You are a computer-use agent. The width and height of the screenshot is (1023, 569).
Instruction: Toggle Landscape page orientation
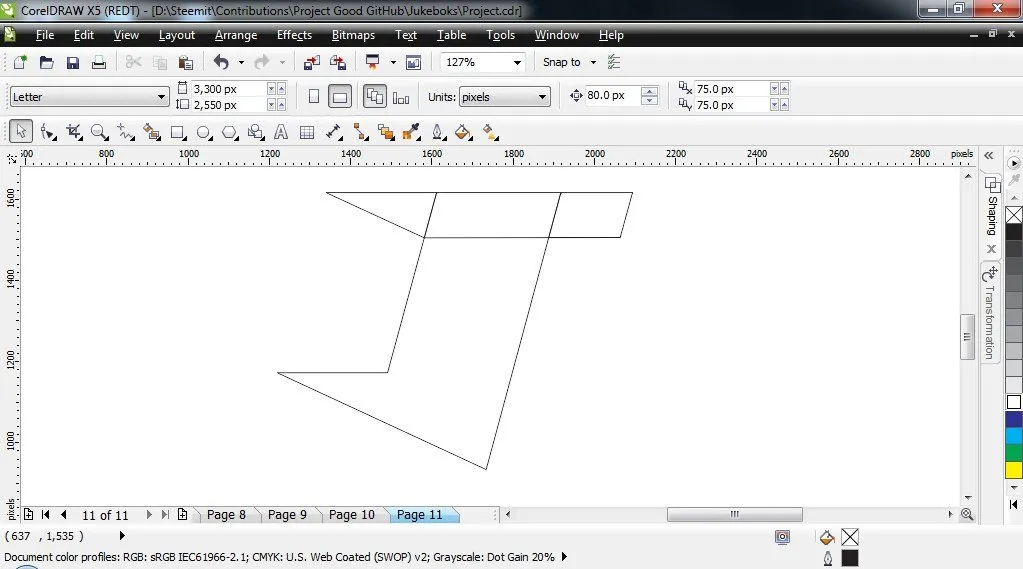tap(340, 97)
